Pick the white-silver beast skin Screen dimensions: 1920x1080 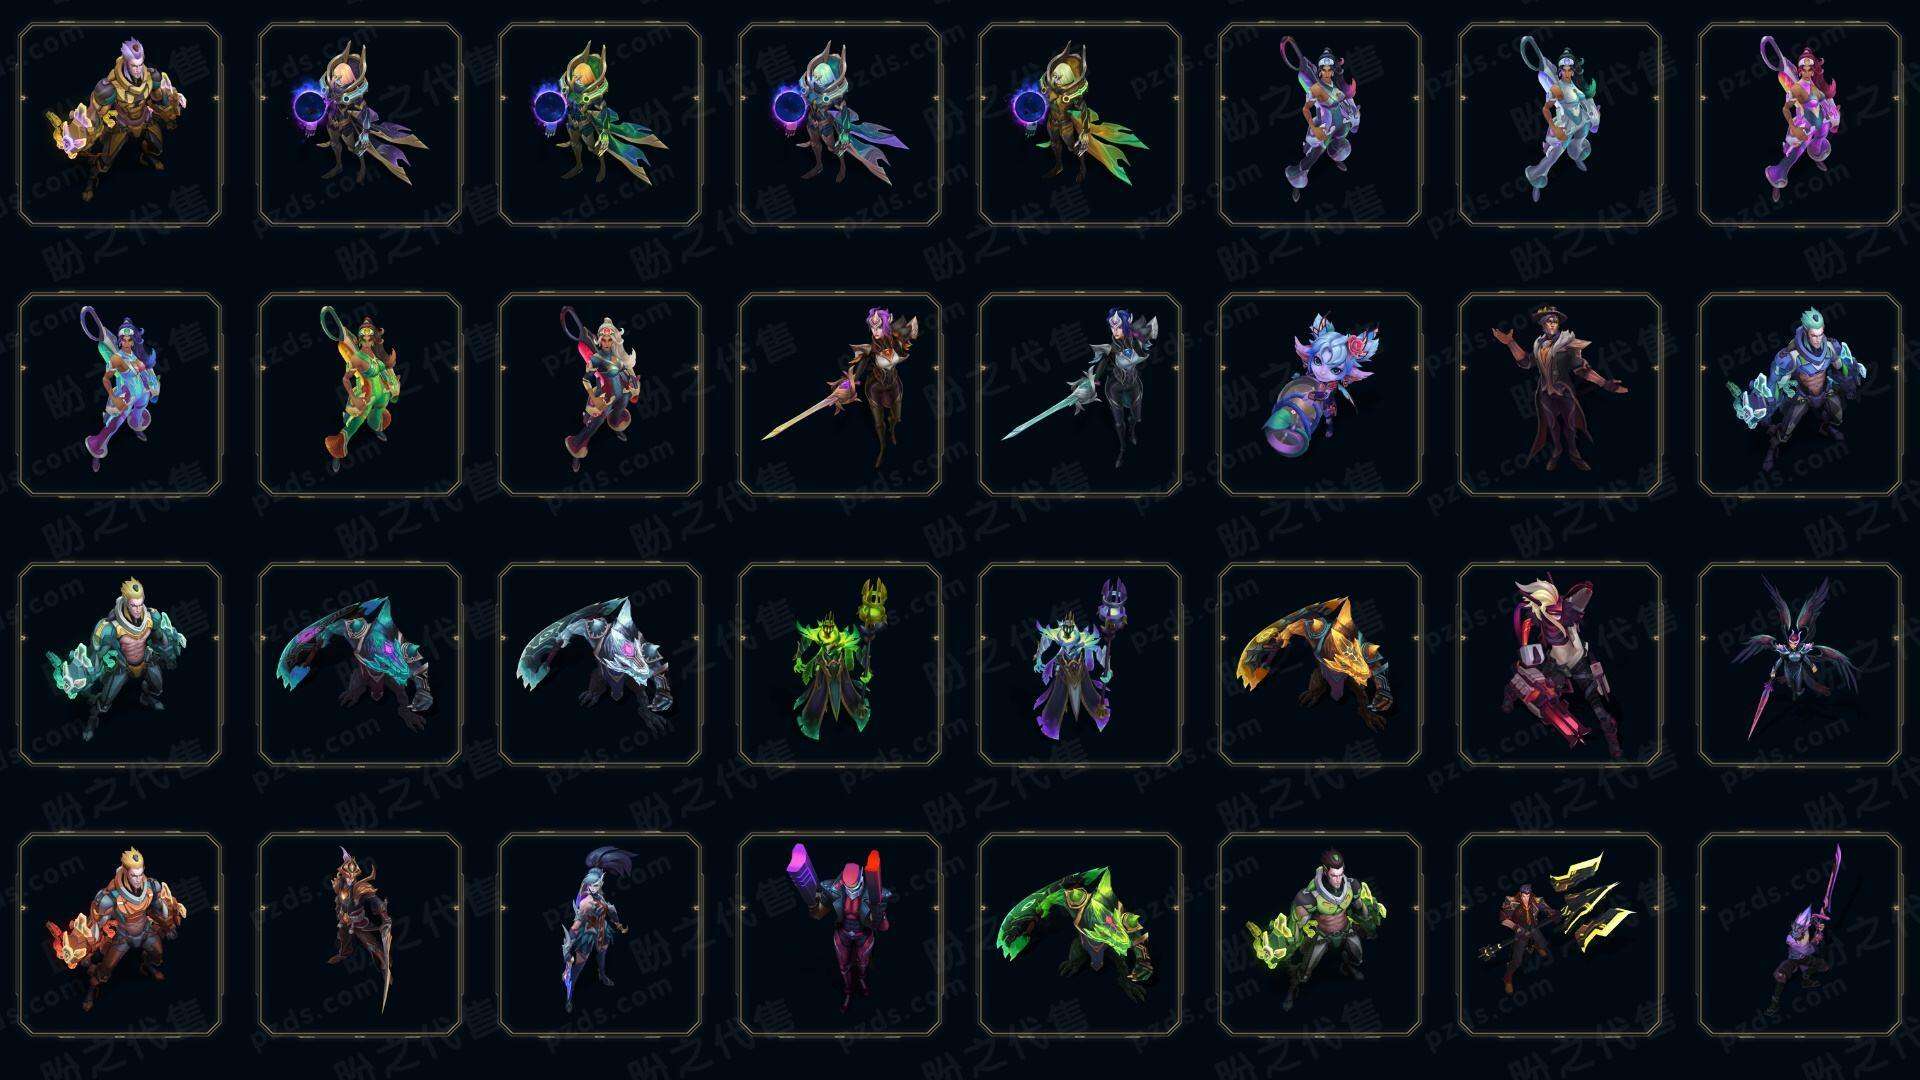600,664
